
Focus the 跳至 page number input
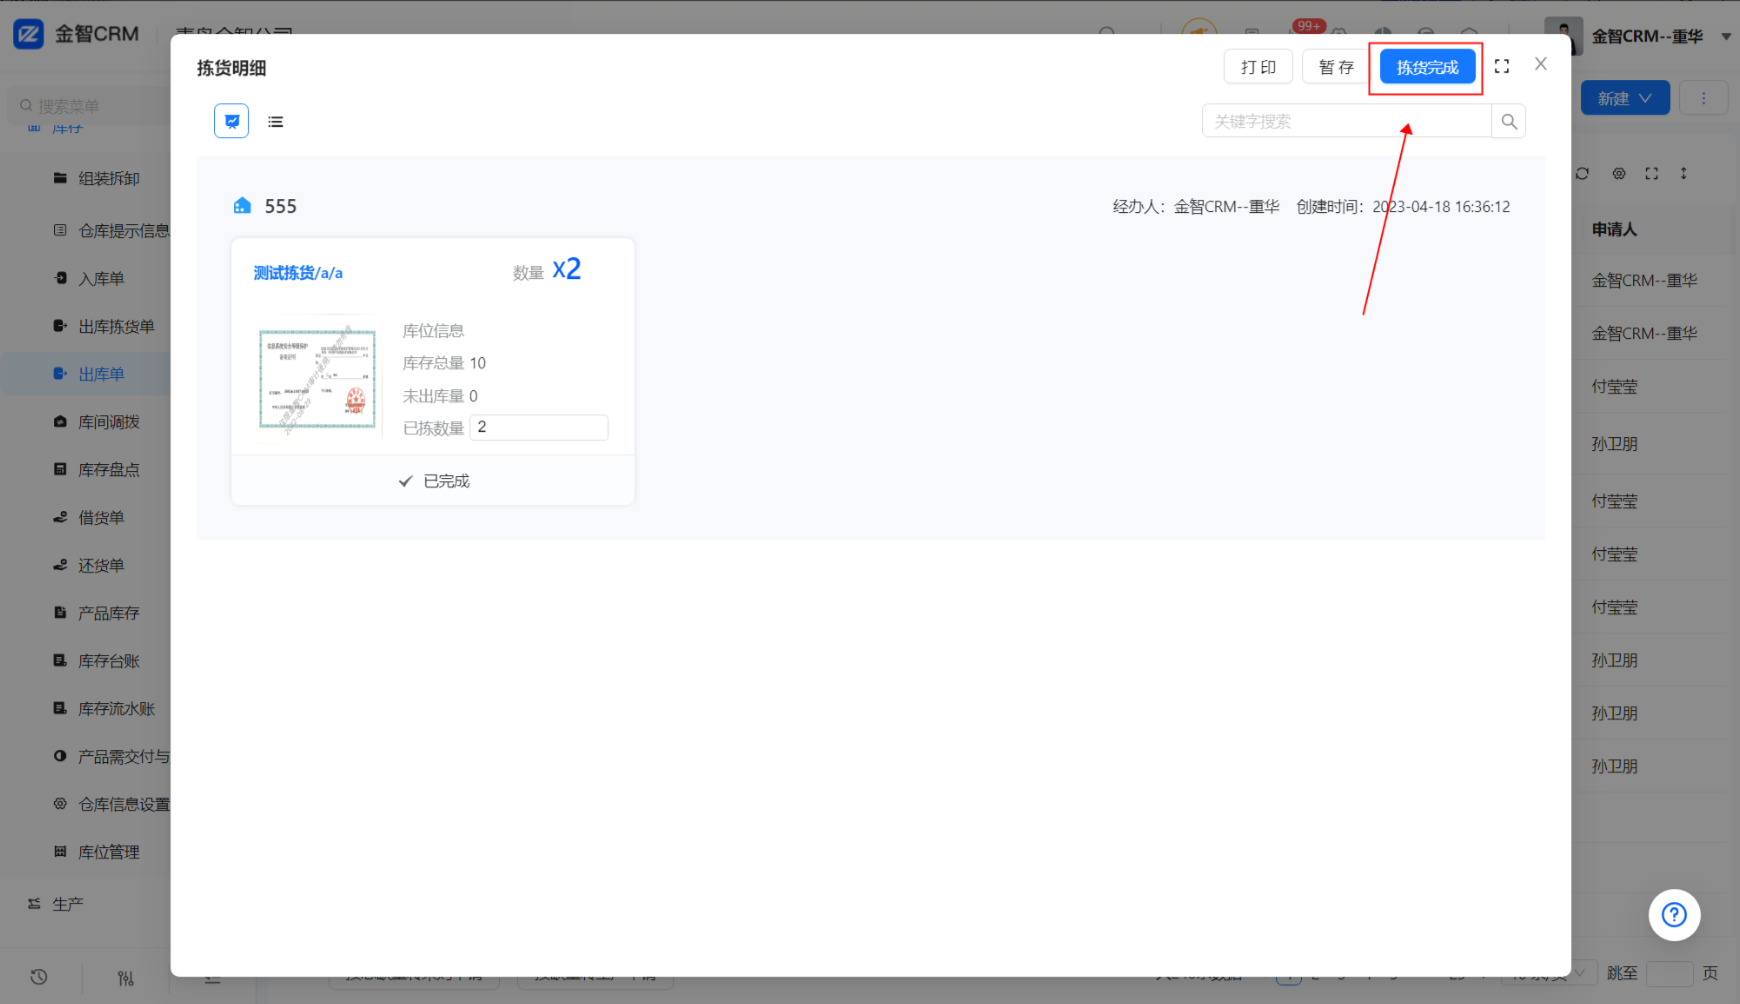(1669, 973)
